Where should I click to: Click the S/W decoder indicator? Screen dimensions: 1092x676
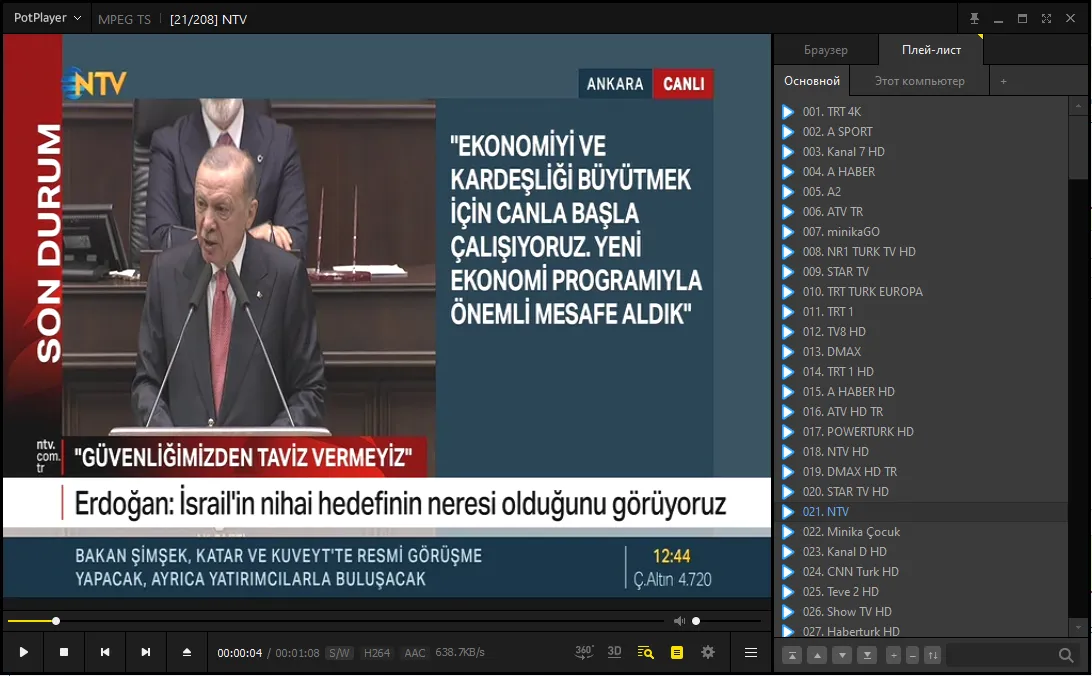[339, 653]
